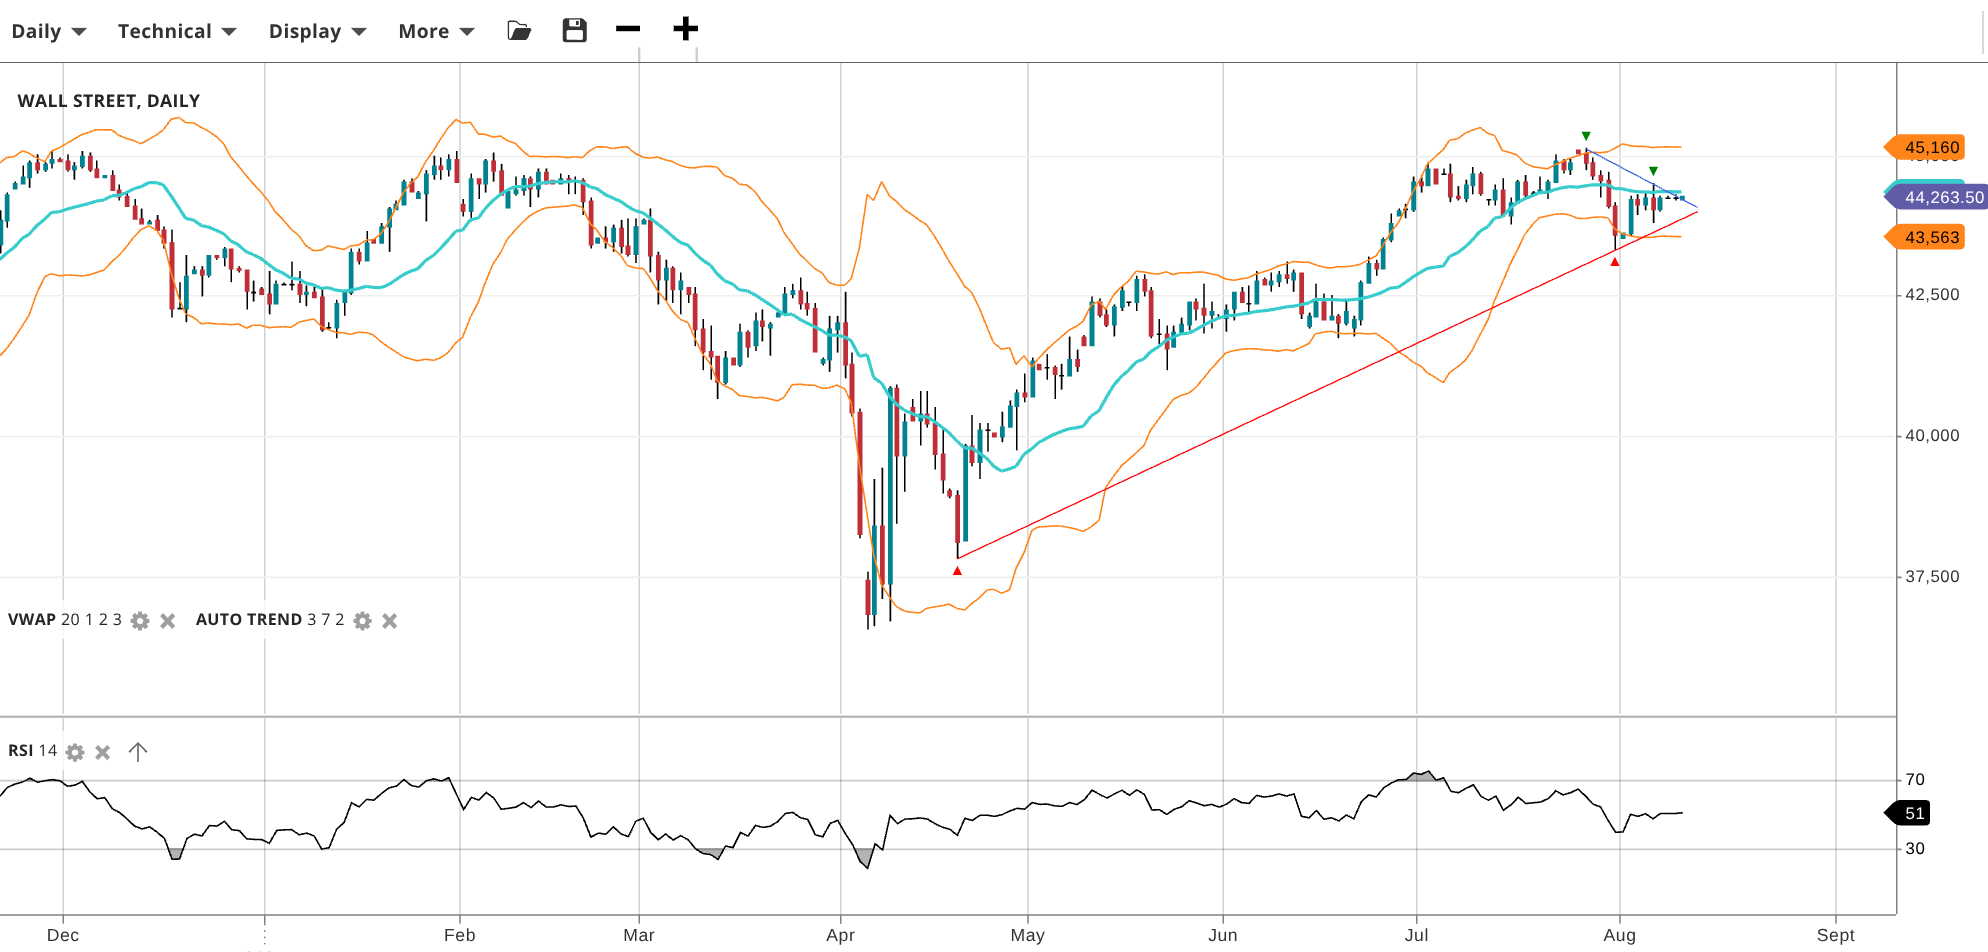Select the orange 45,160 upper band label

(x=1928, y=148)
